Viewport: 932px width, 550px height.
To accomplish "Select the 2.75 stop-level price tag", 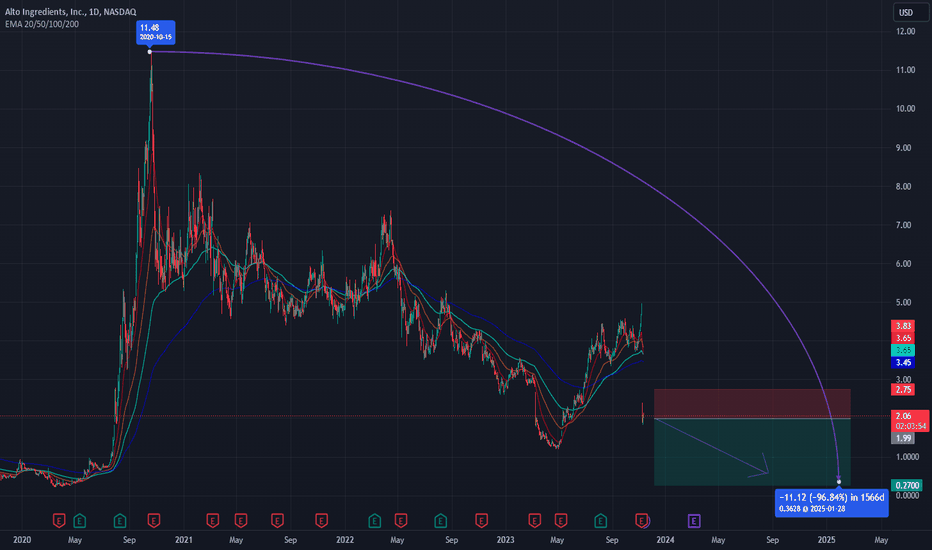I will pyautogui.click(x=903, y=389).
